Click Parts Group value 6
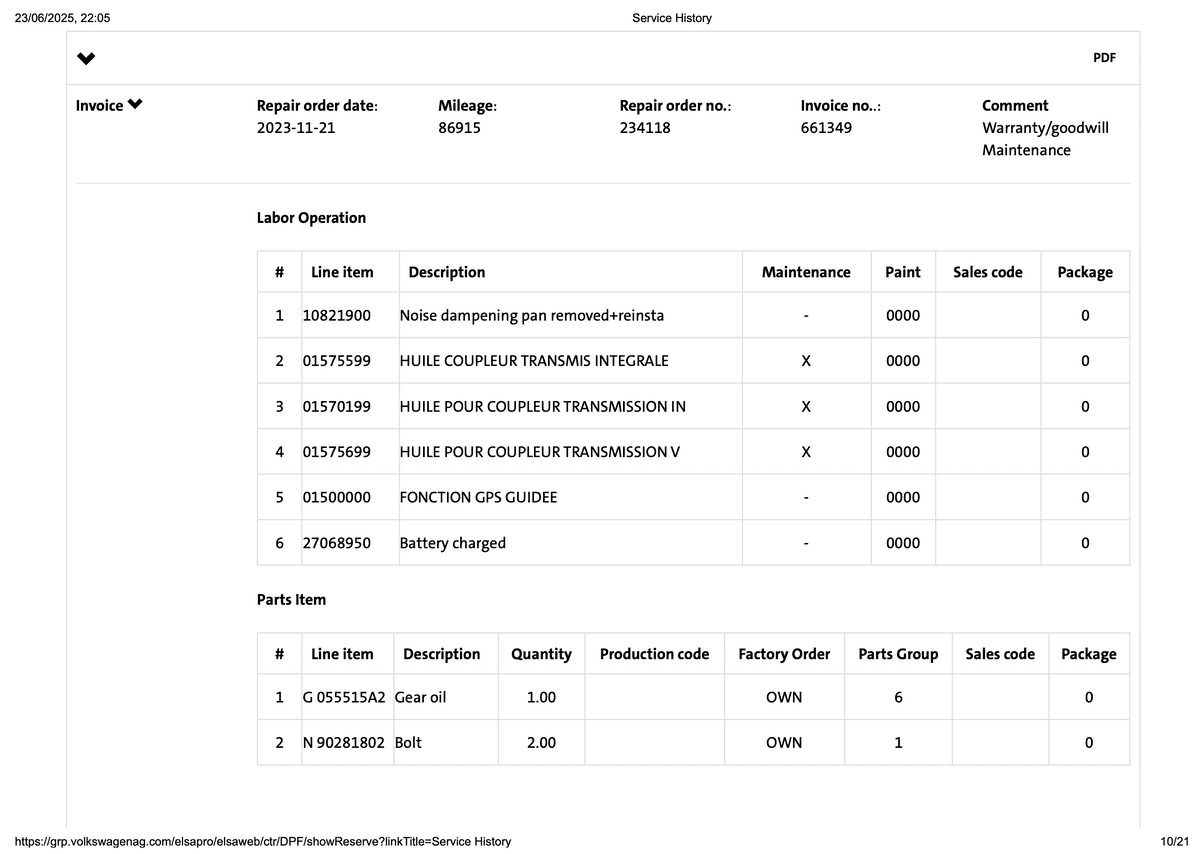The height and width of the screenshot is (854, 1200). [x=898, y=697]
